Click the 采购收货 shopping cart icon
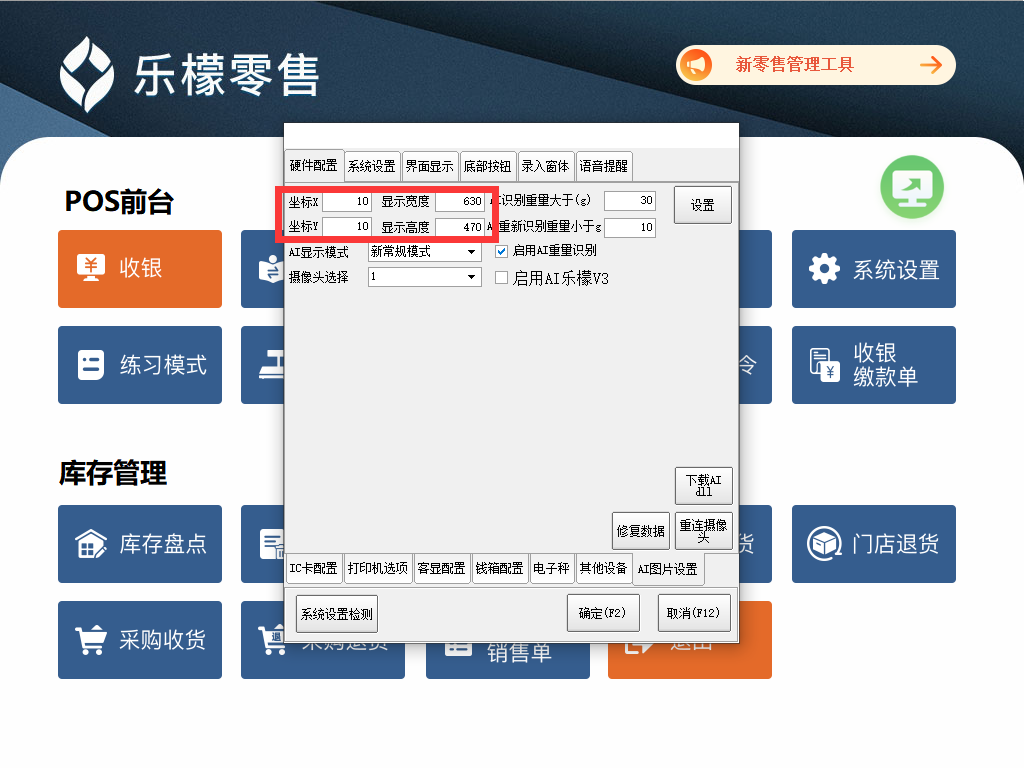The height and width of the screenshot is (768, 1024). (91, 640)
